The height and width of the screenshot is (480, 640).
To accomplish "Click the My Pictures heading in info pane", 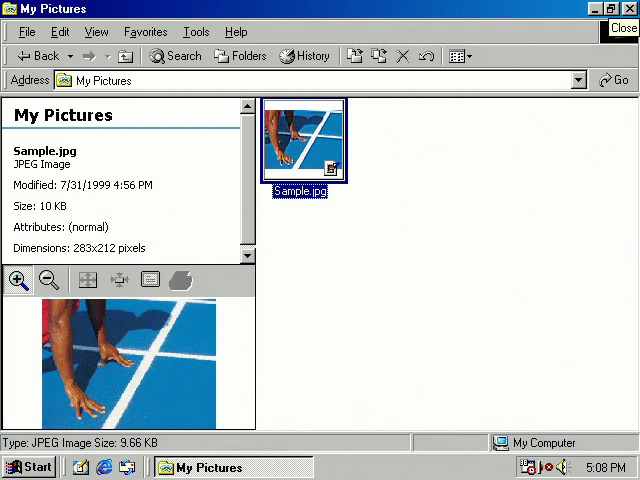I will click(x=63, y=116).
